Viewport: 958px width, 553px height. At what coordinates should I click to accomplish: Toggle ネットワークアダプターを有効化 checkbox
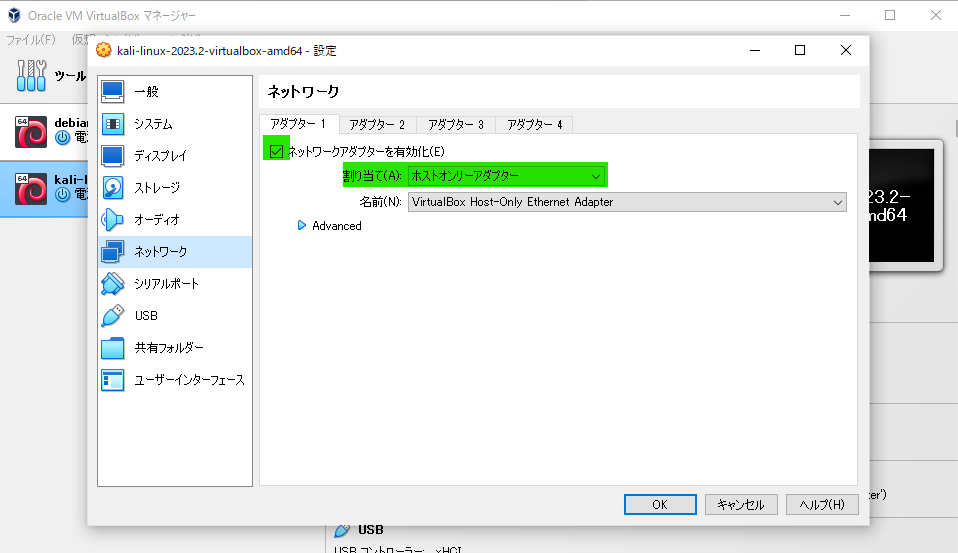(276, 152)
